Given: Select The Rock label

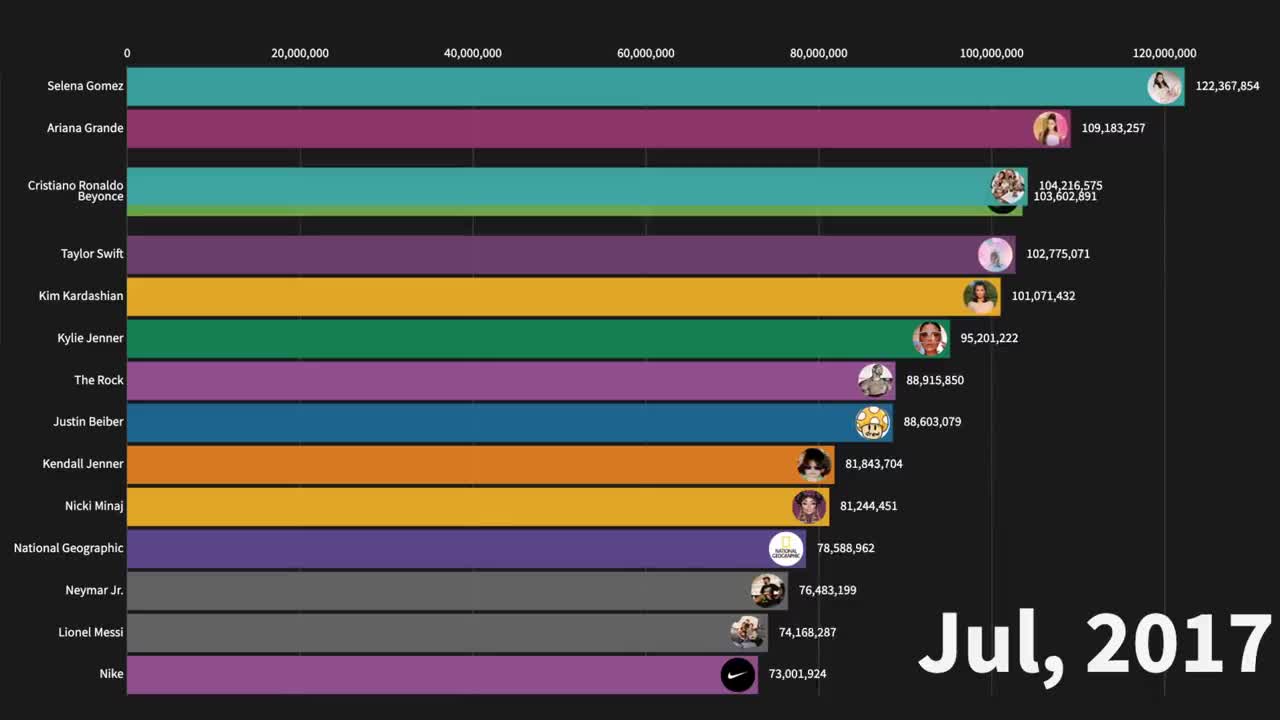Looking at the screenshot, I should point(99,380).
